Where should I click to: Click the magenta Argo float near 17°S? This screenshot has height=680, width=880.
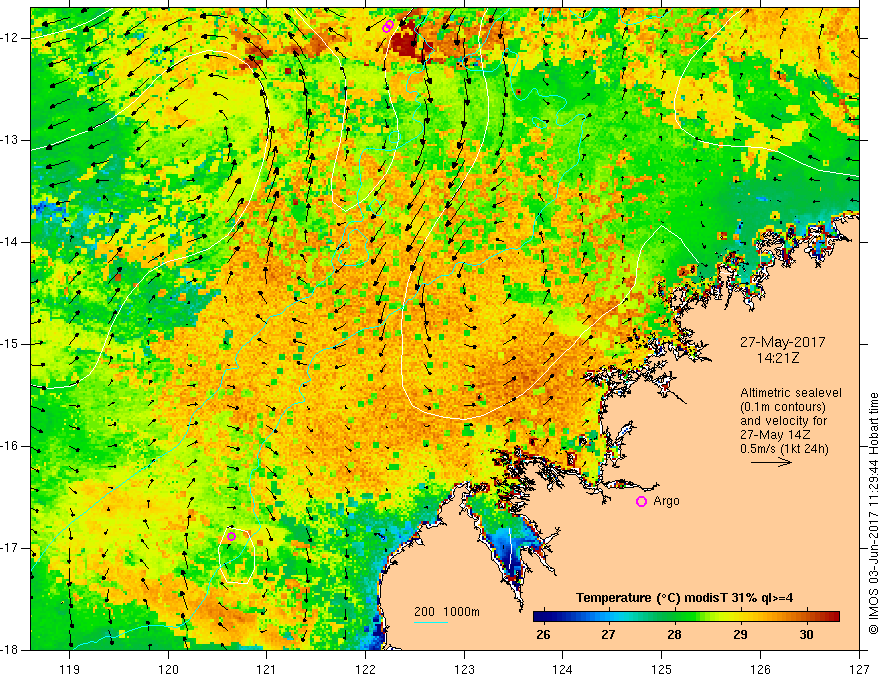coord(231,536)
